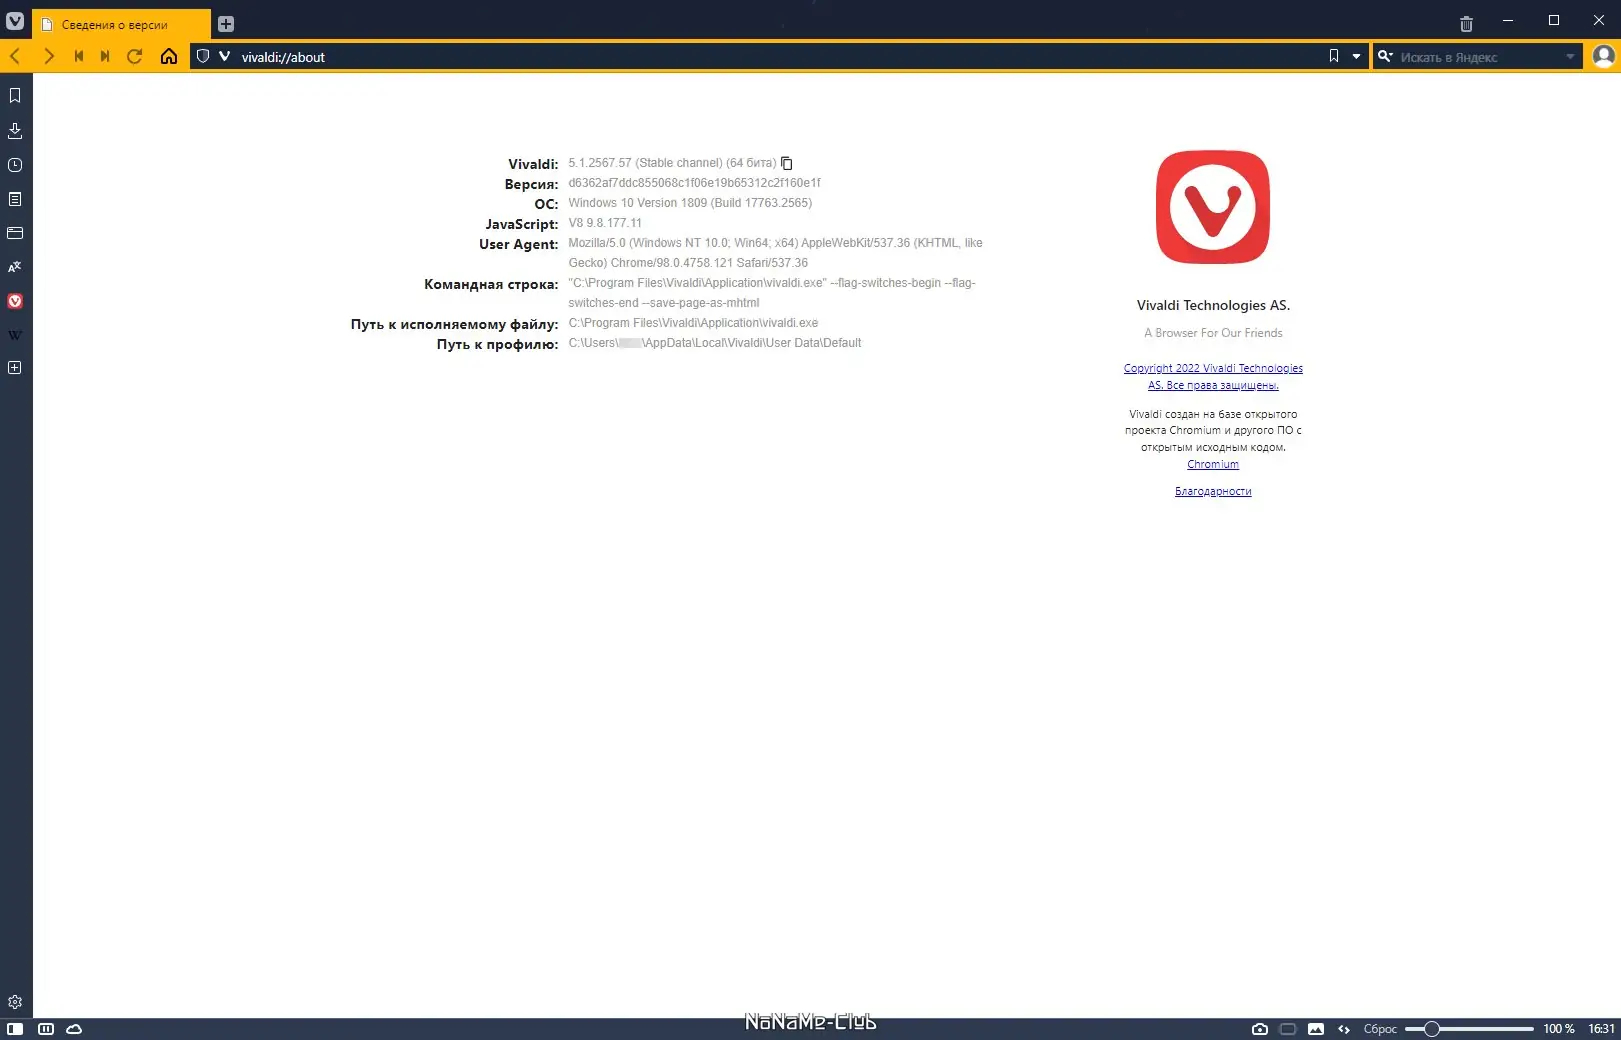
Task: Click 'Vivaldi Technologies AS.' heading
Action: point(1213,305)
